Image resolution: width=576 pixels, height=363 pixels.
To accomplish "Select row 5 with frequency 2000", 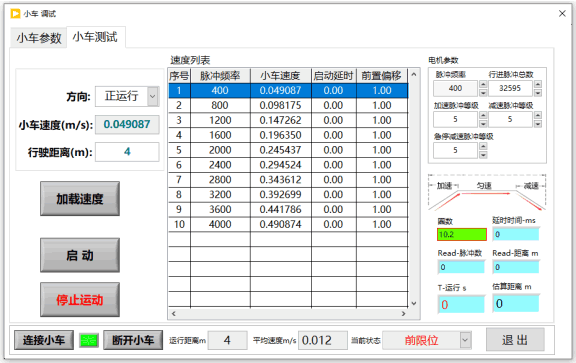I will click(288, 150).
